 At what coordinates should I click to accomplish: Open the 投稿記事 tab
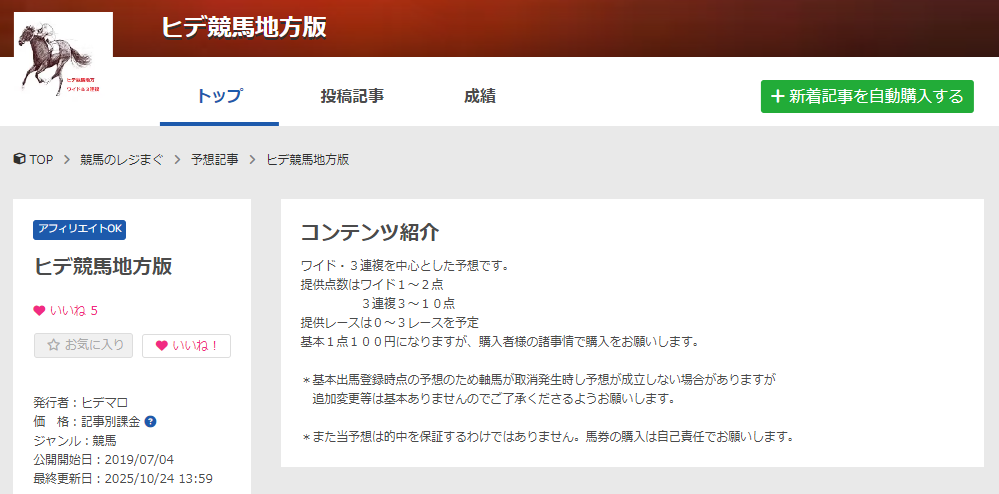[352, 97]
